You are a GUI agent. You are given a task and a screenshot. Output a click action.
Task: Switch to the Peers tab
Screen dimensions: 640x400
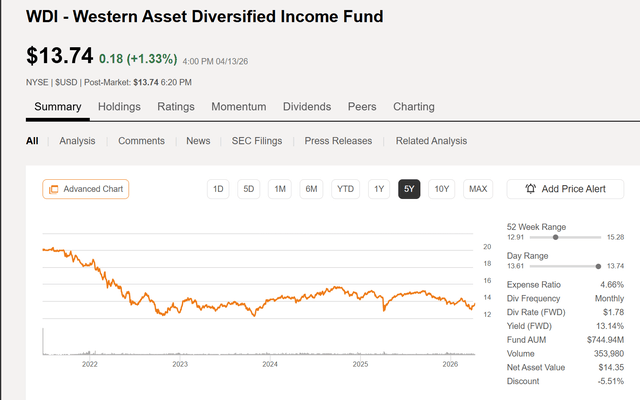tap(362, 107)
